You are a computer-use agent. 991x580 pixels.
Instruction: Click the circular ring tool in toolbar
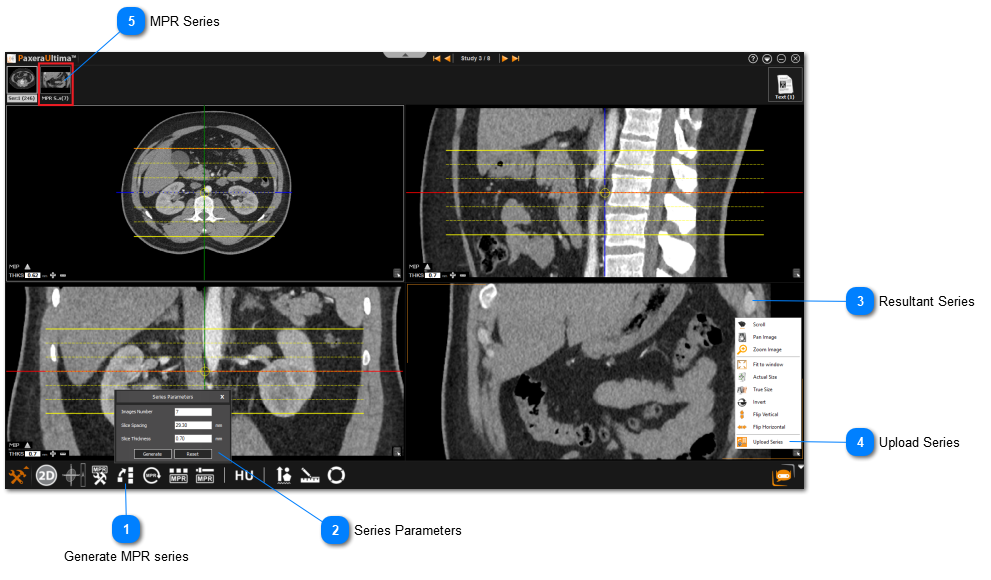pyautogui.click(x=337, y=476)
